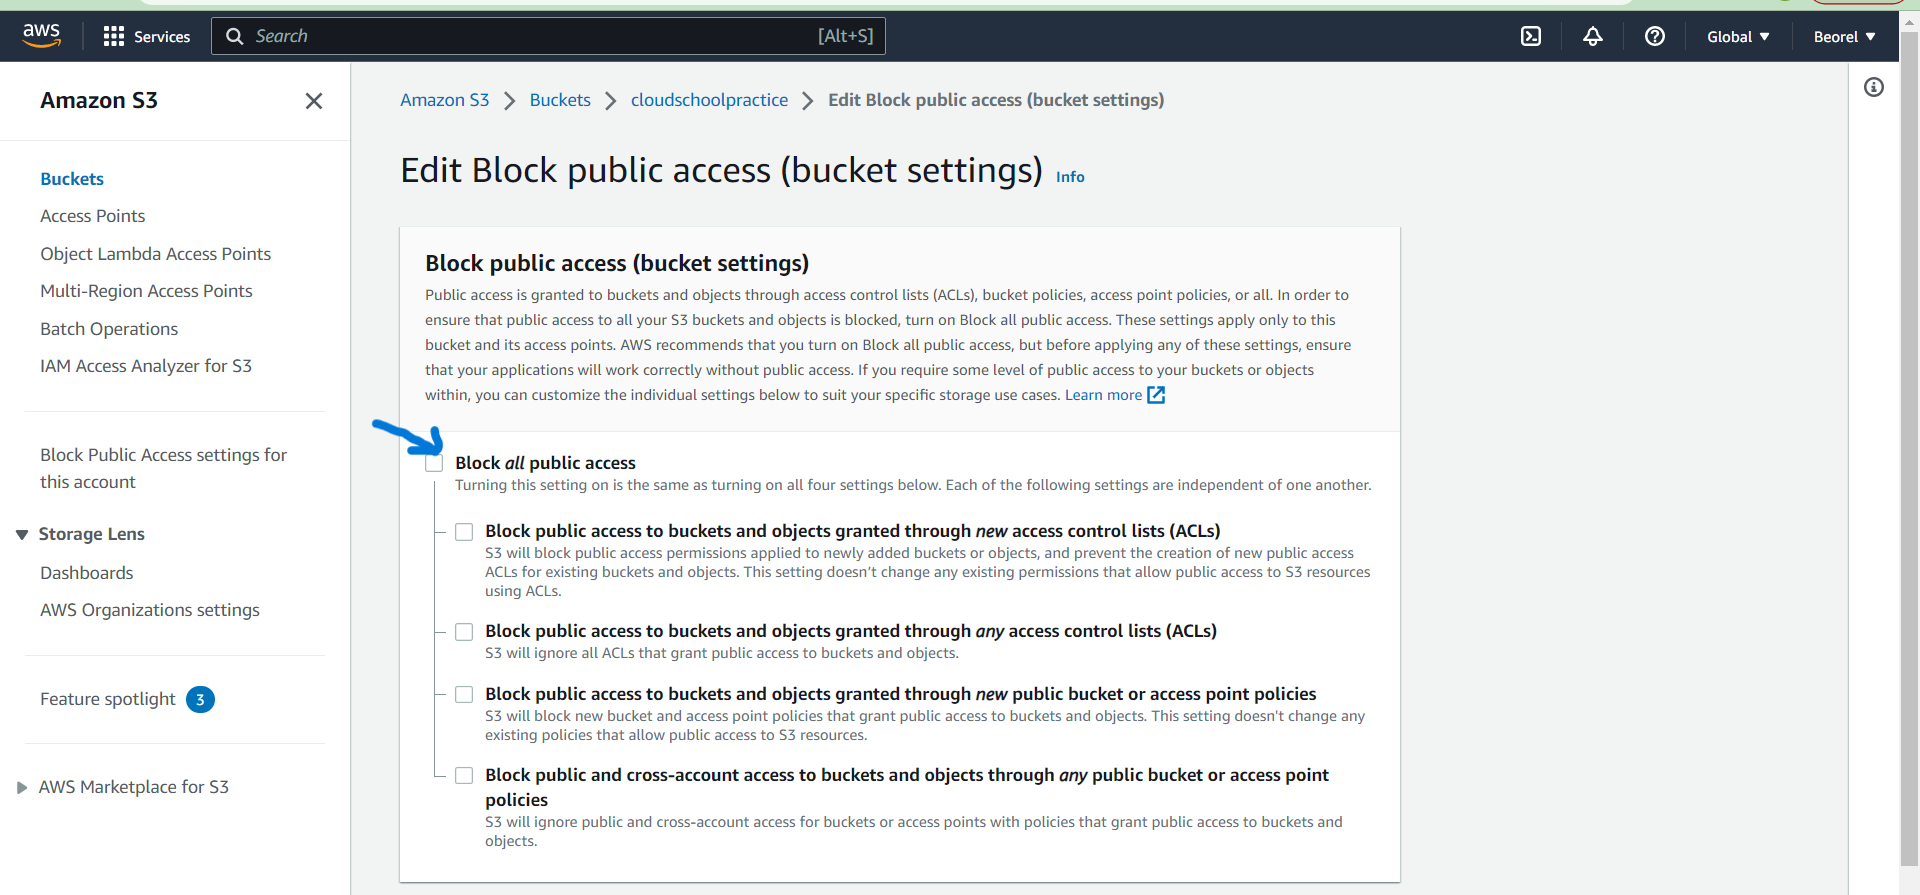1920x895 pixels.
Task: Click in the AWS search field
Action: pos(530,37)
